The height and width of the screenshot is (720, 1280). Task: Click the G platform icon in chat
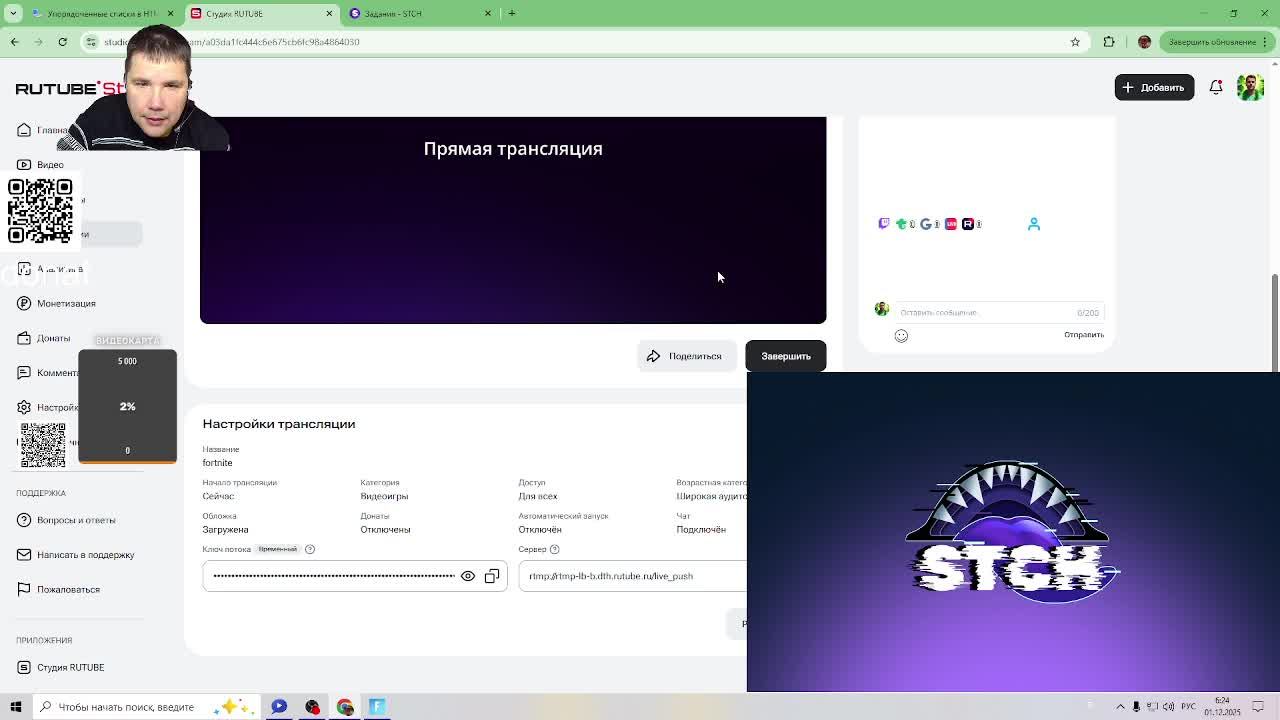(x=925, y=224)
